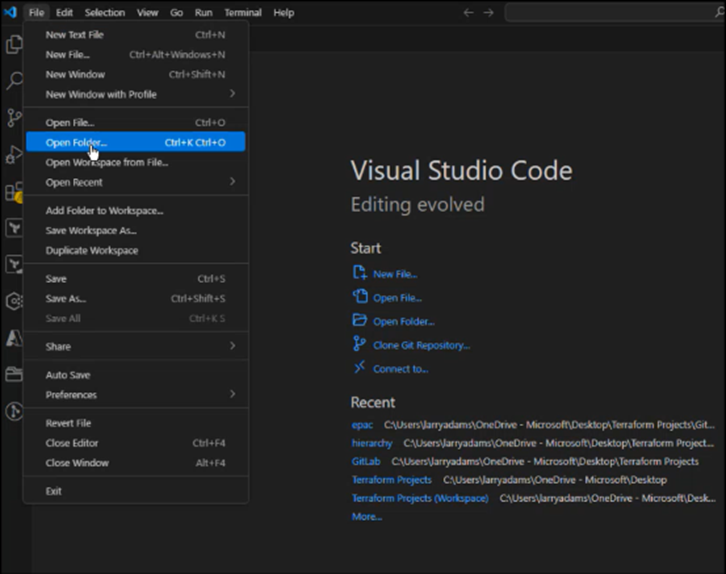This screenshot has width=726, height=574.
Task: Click Connect to... link
Action: pyautogui.click(x=401, y=369)
